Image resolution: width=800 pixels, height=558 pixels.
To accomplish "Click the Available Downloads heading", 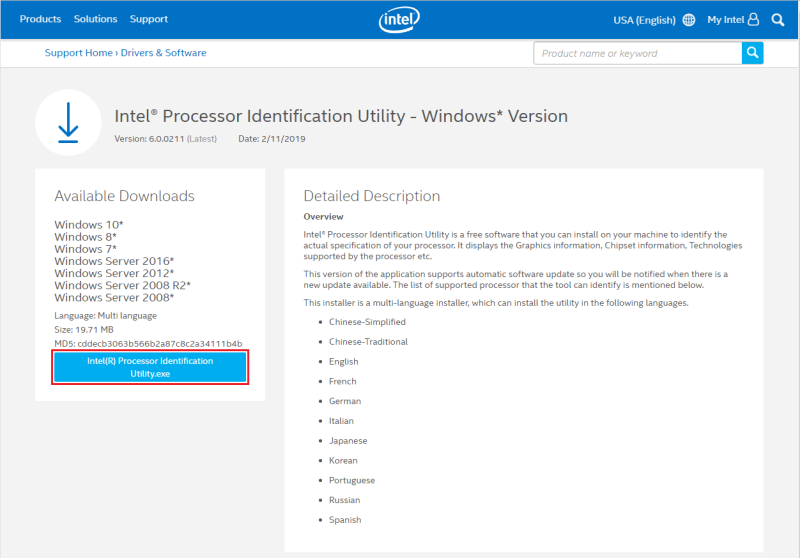I will (124, 196).
